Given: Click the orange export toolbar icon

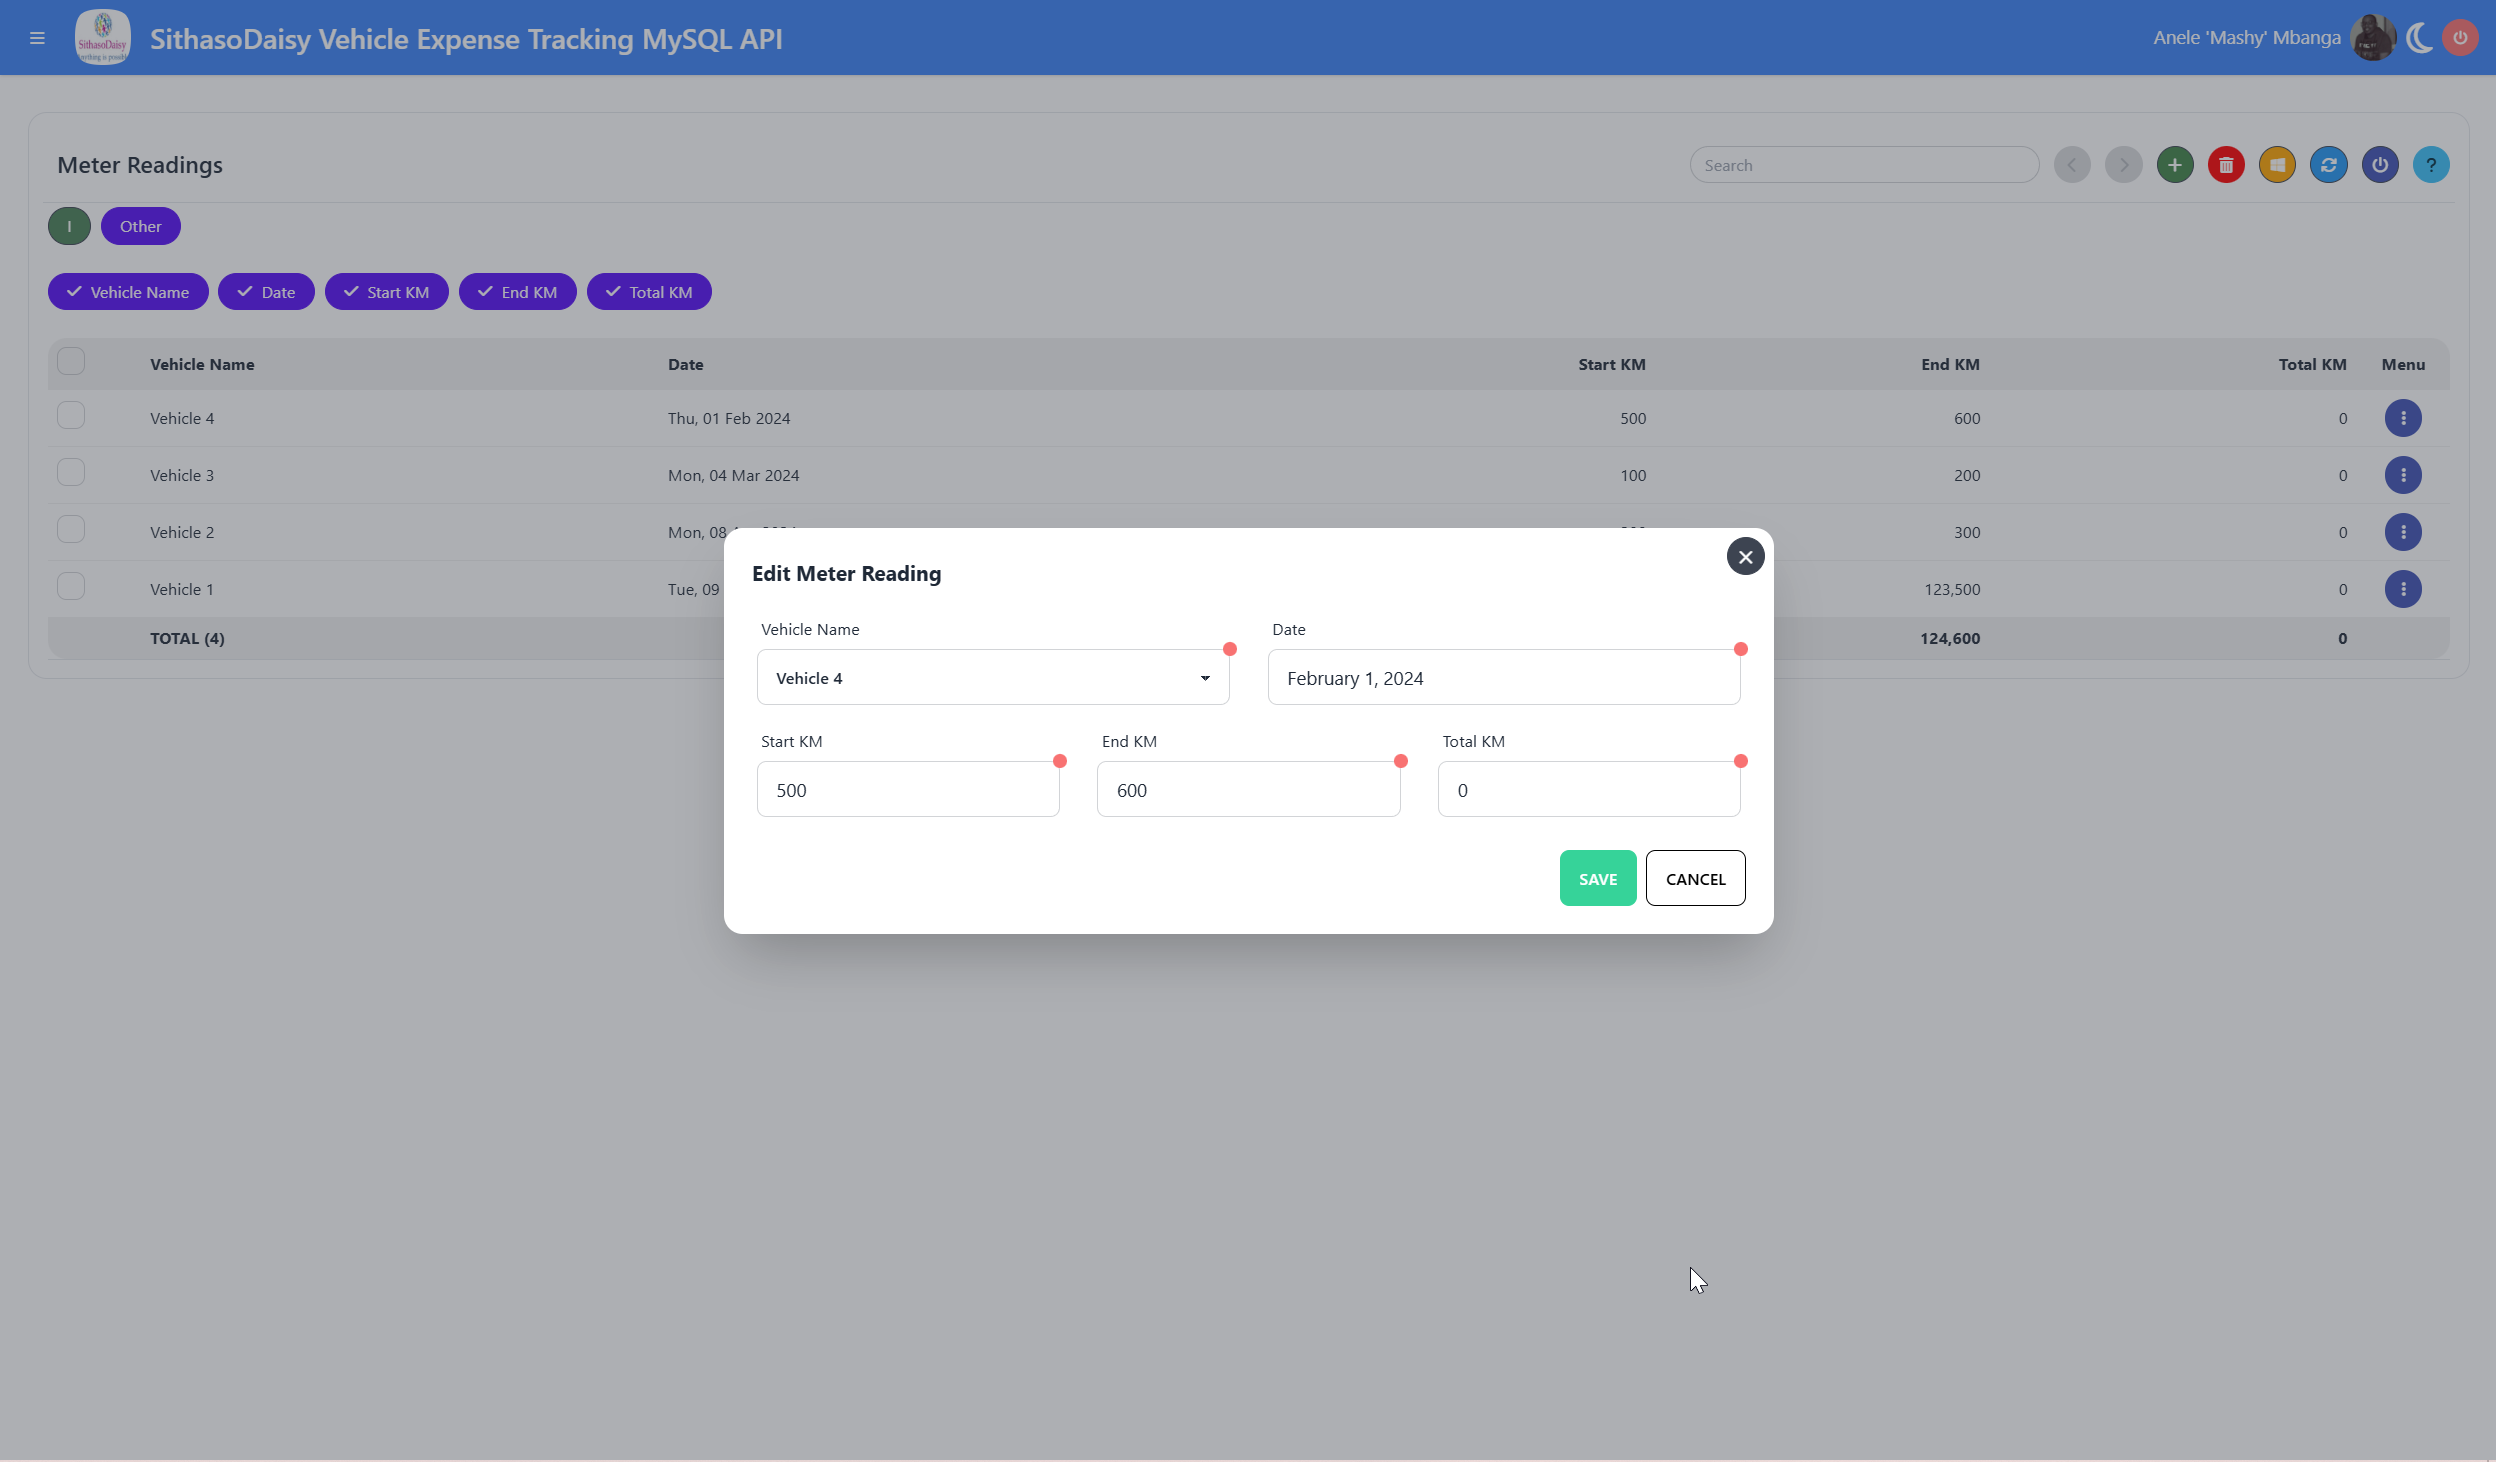Looking at the screenshot, I should 2277,165.
